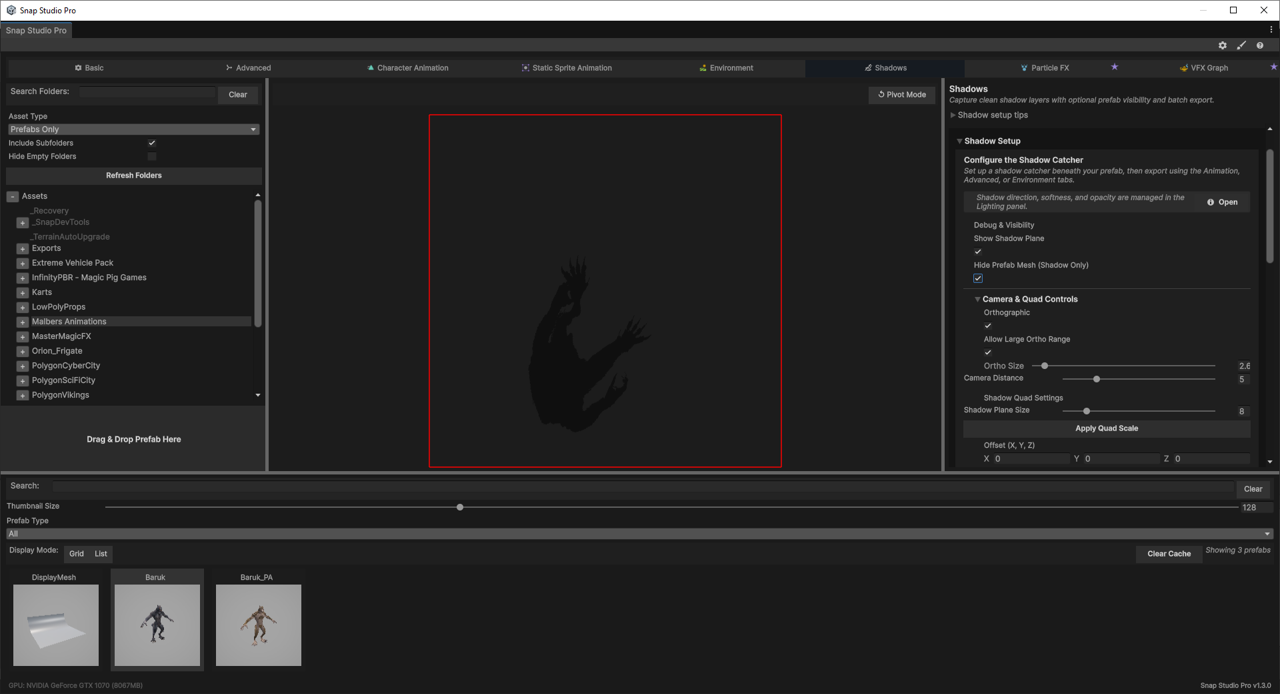Expand the Orion_Frigate folder
This screenshot has width=1280, height=694.
[22, 351]
